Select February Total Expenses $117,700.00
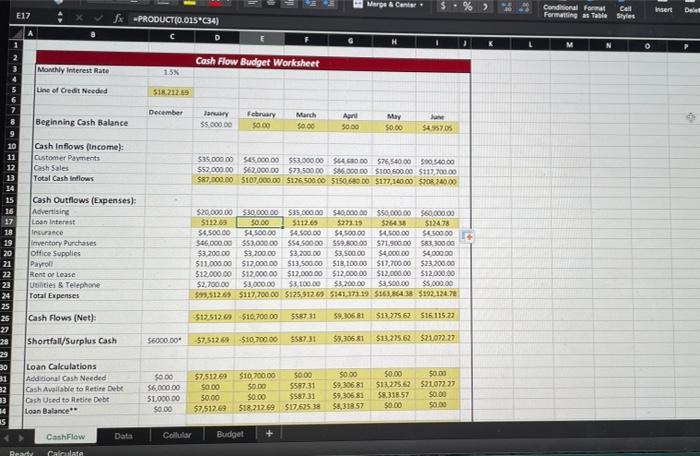Image resolution: width=700 pixels, height=456 pixels. coord(259,294)
